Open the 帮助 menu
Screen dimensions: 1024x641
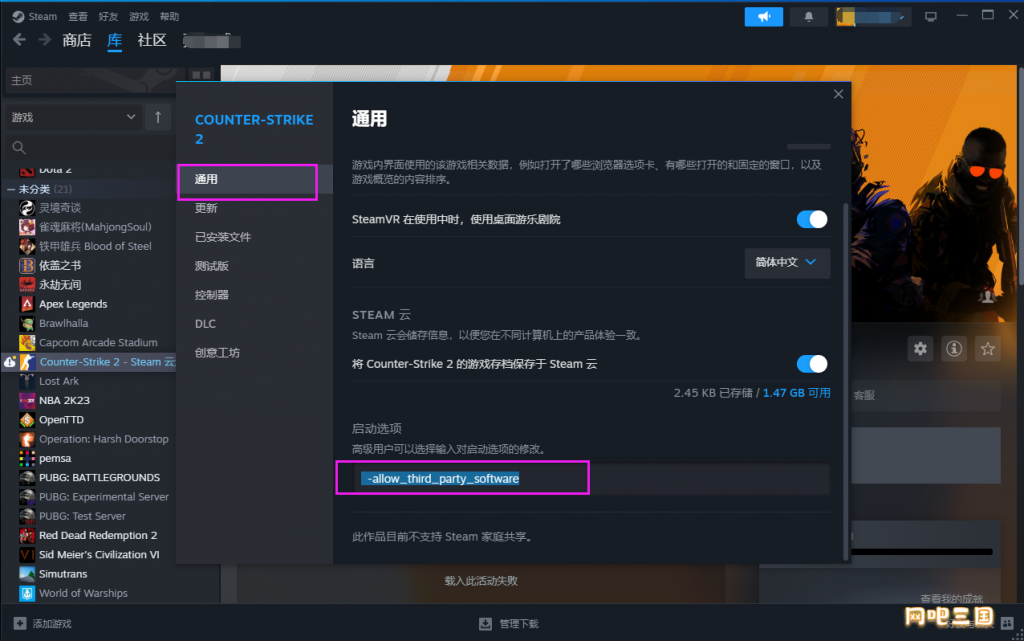click(x=169, y=16)
